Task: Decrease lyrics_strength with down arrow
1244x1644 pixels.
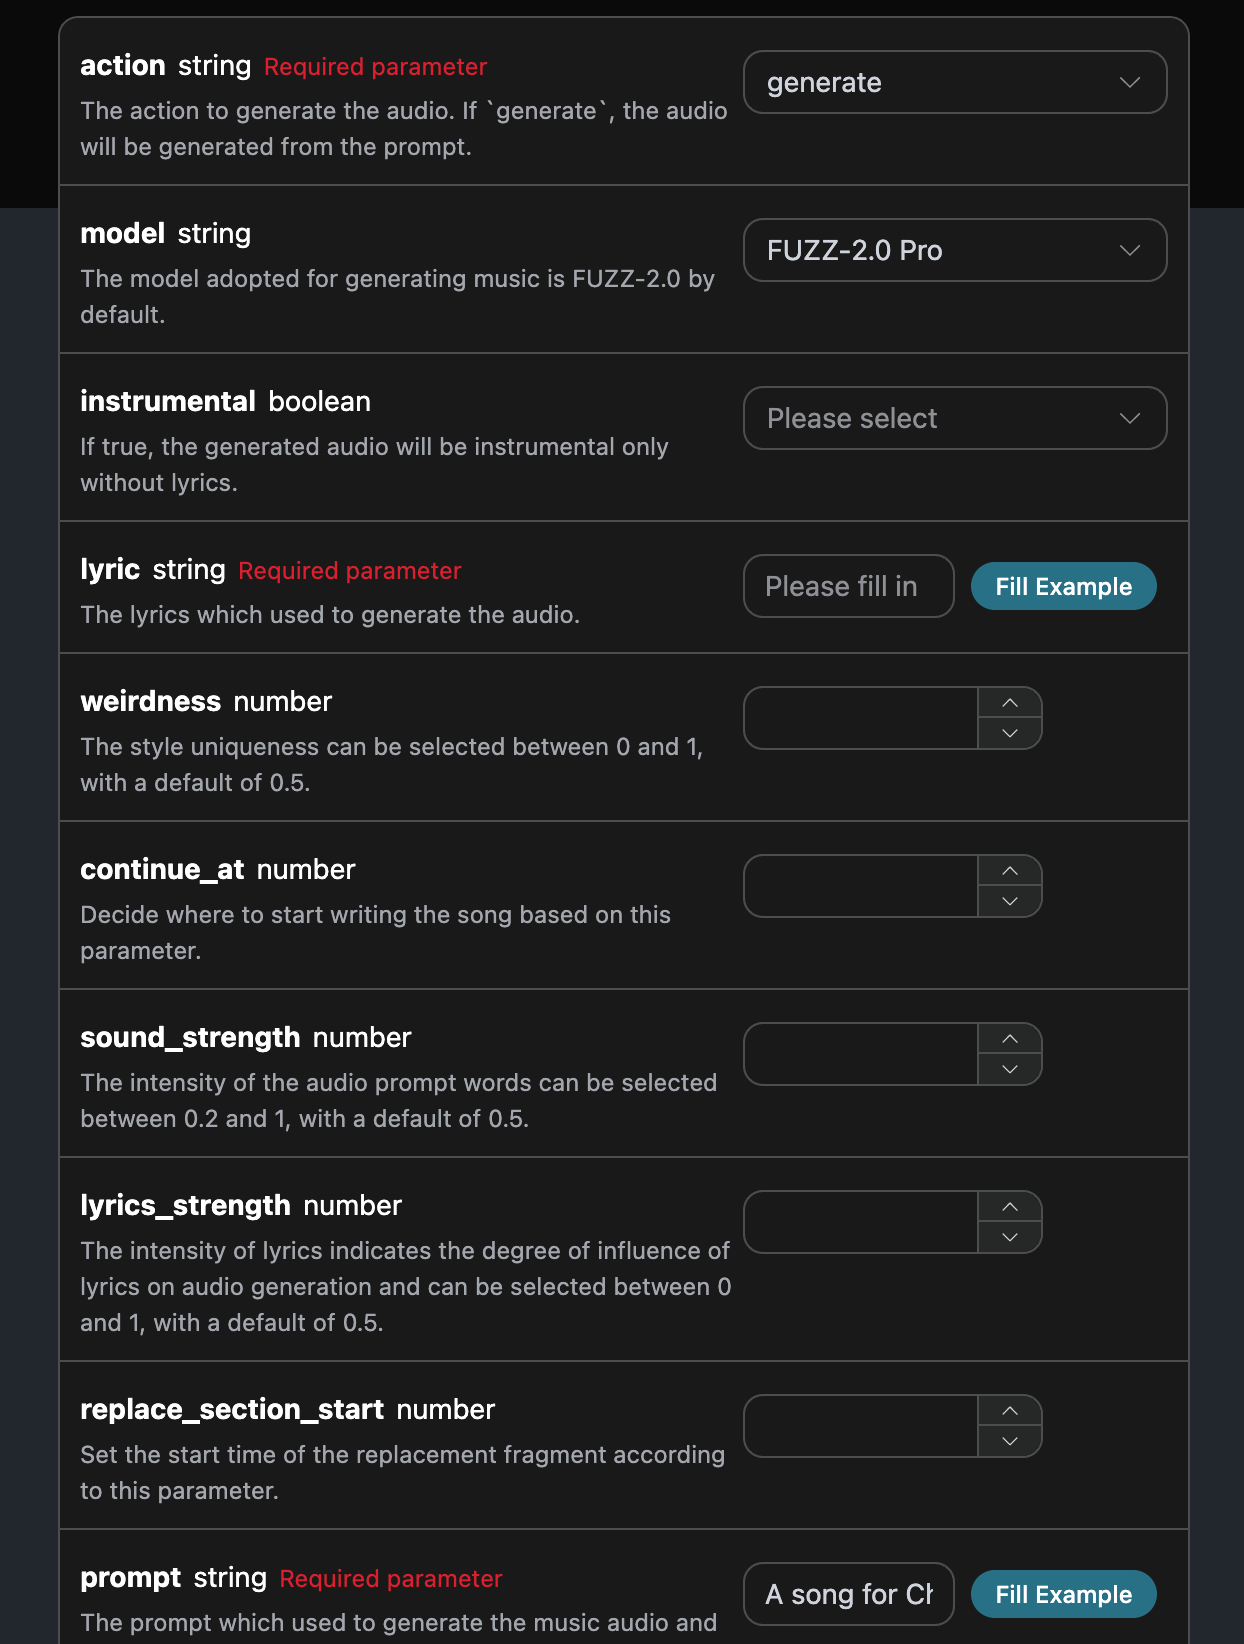Action: coord(1010,1237)
